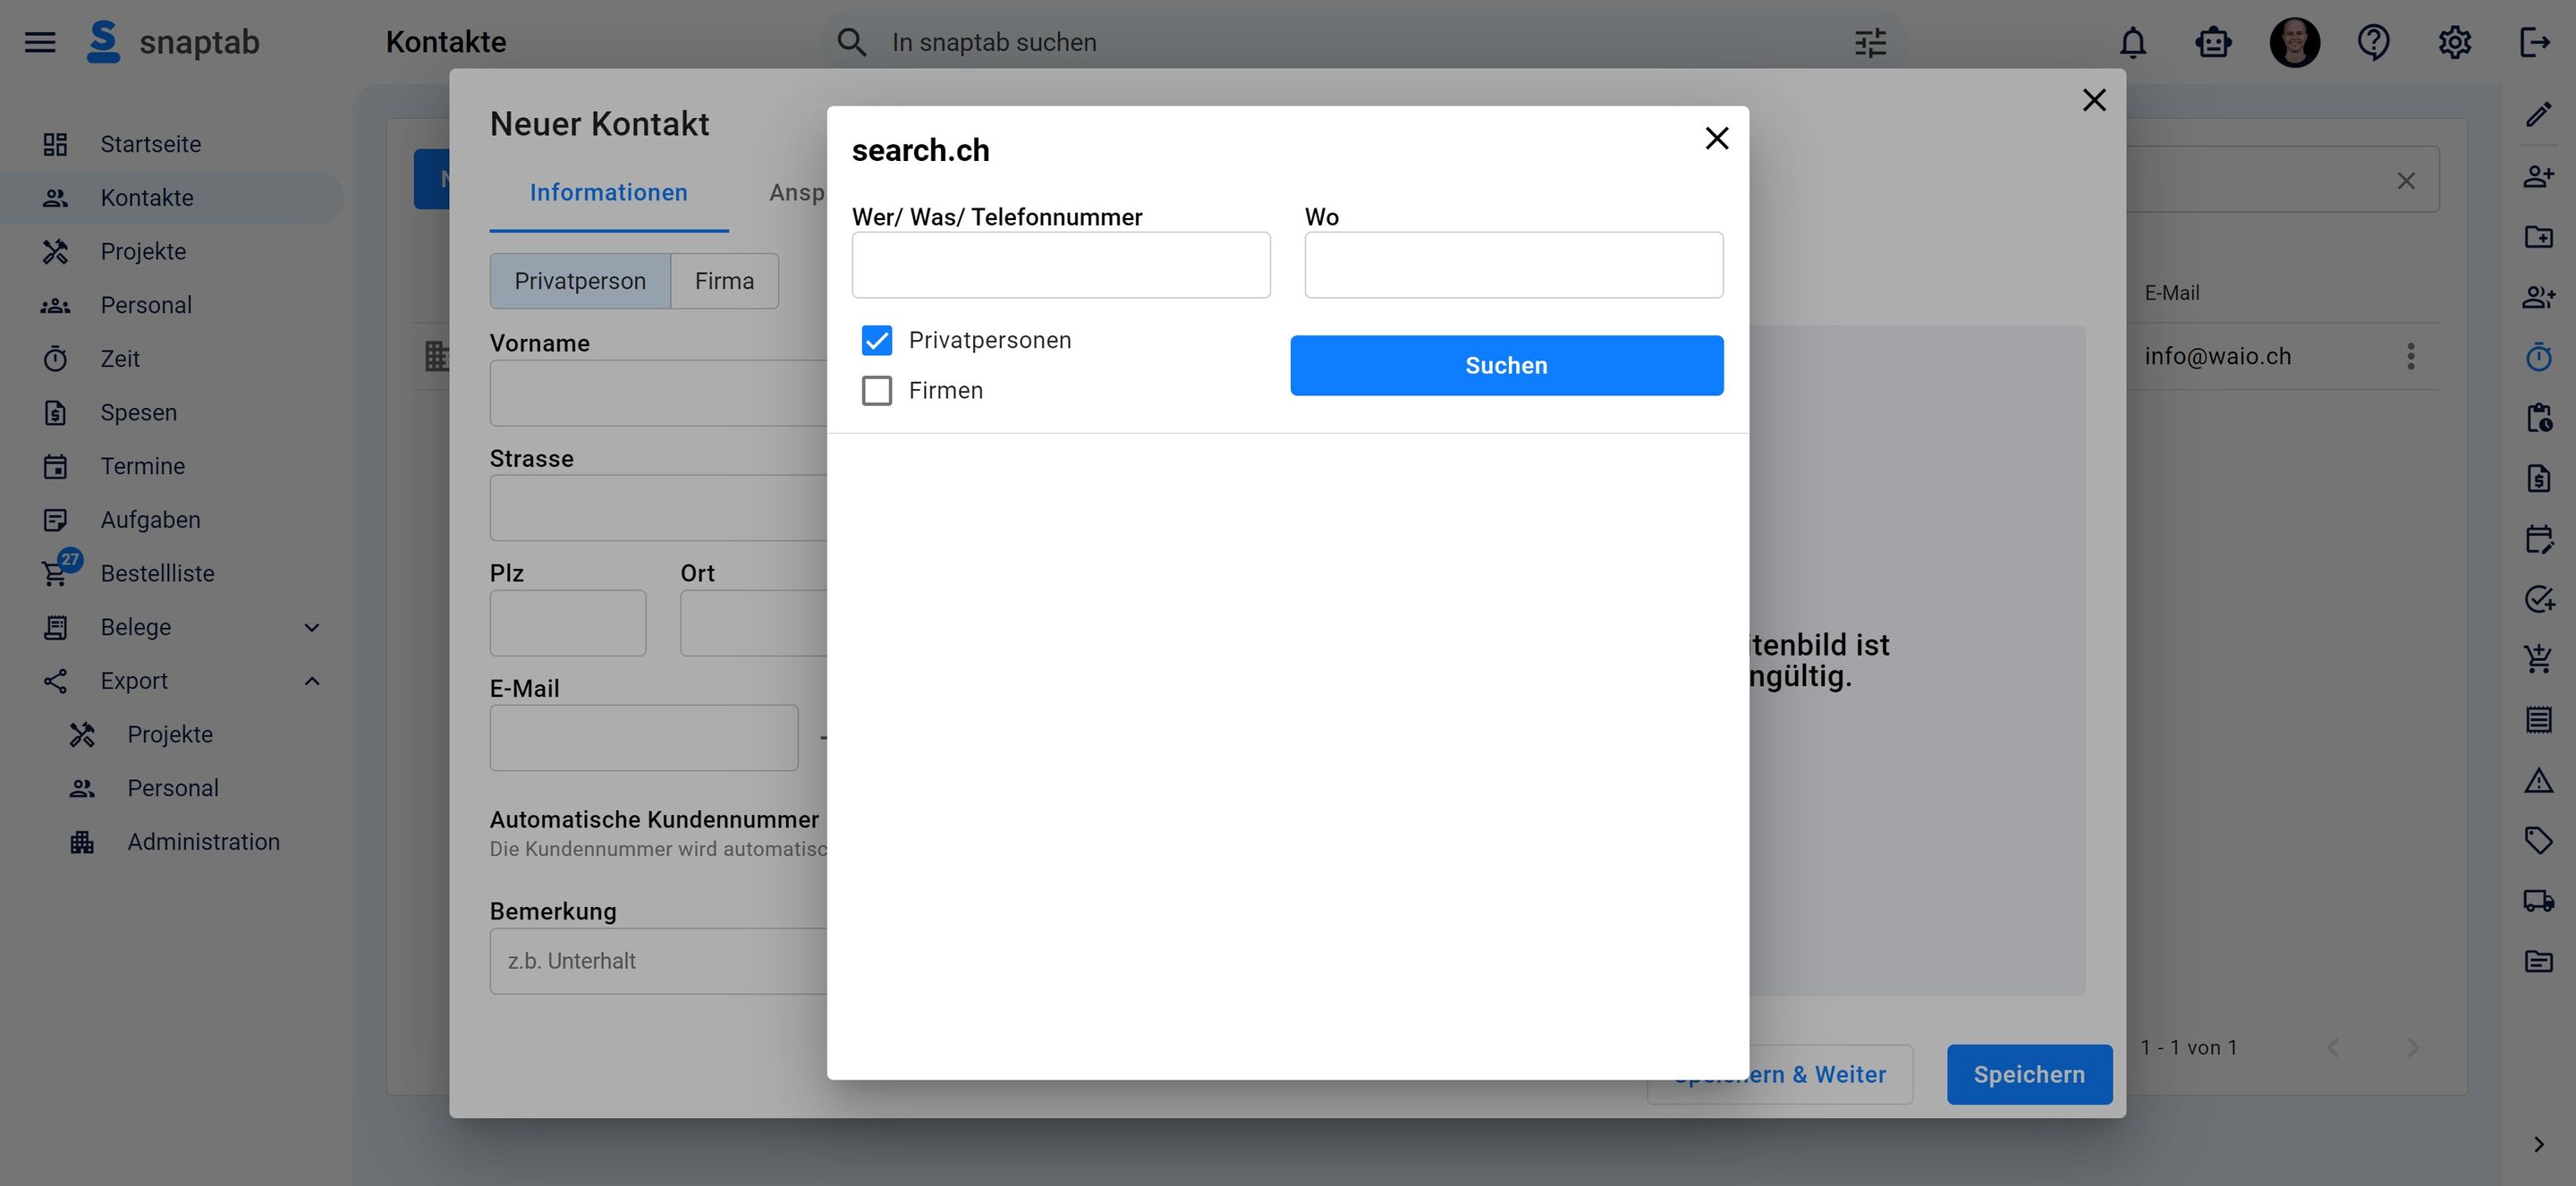Image resolution: width=2576 pixels, height=1186 pixels.
Task: Open the robot assistant icon
Action: pyautogui.click(x=2213, y=42)
